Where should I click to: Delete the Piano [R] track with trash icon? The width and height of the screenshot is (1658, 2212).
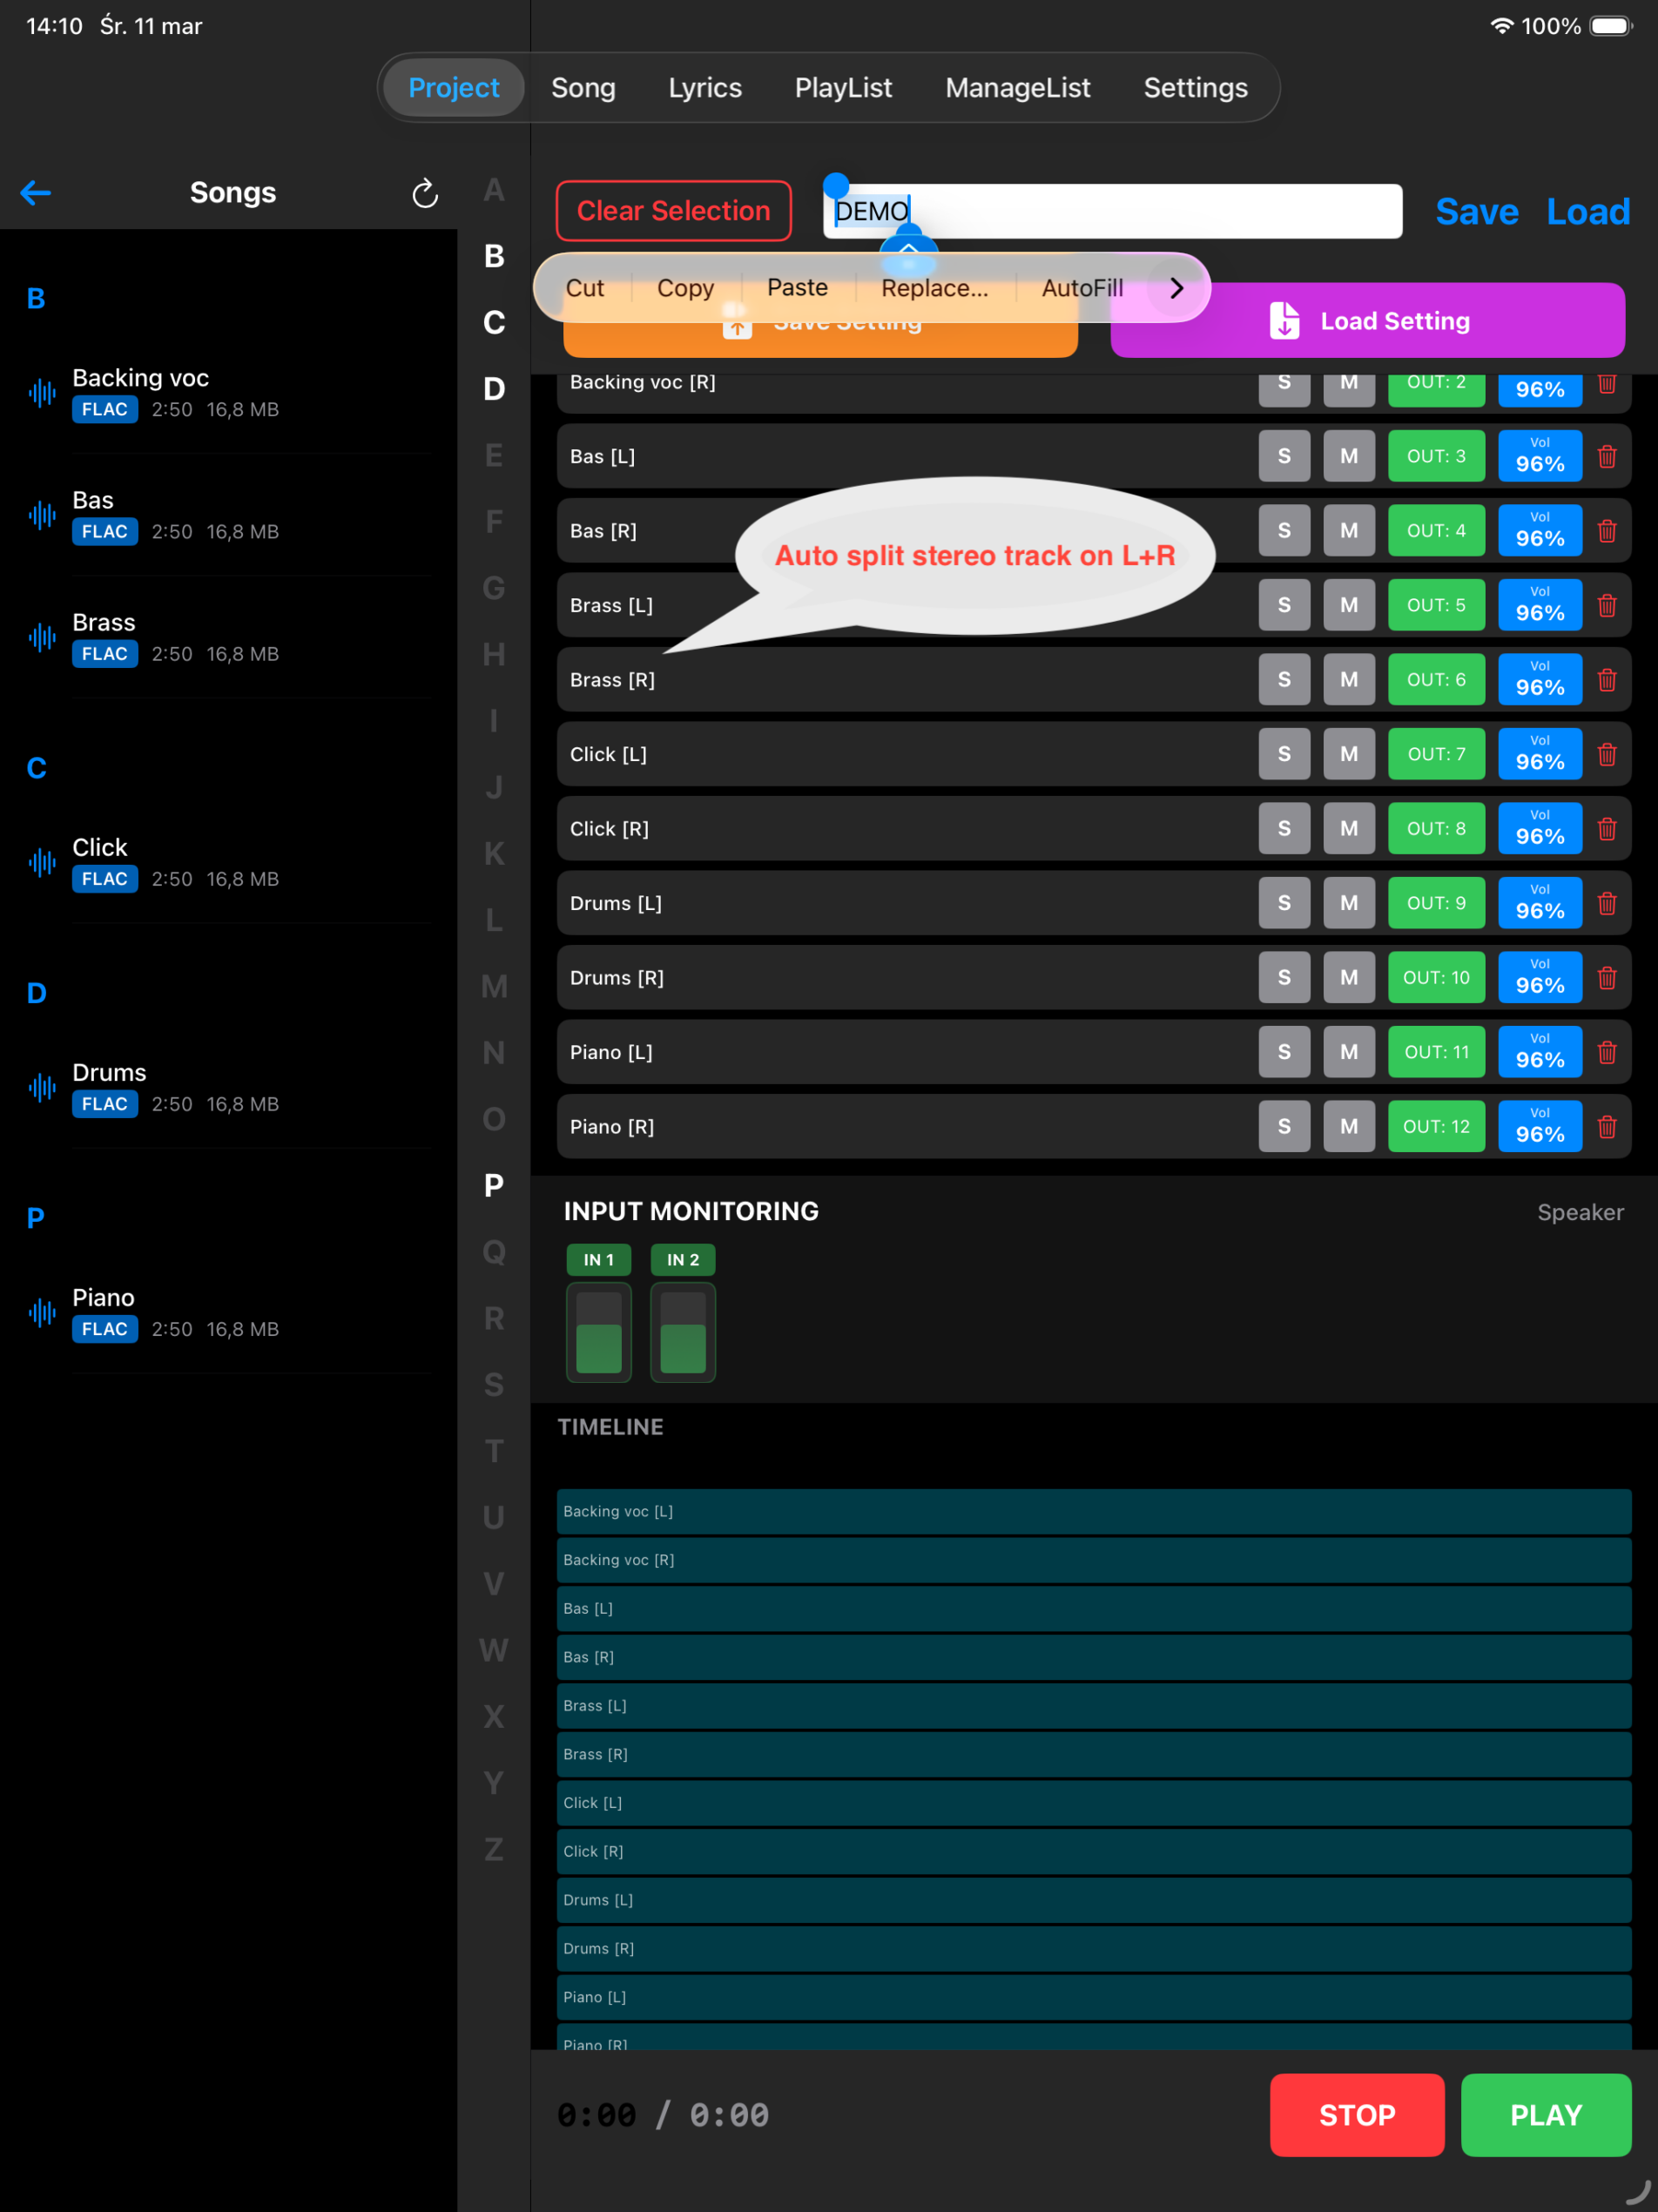tap(1607, 1126)
